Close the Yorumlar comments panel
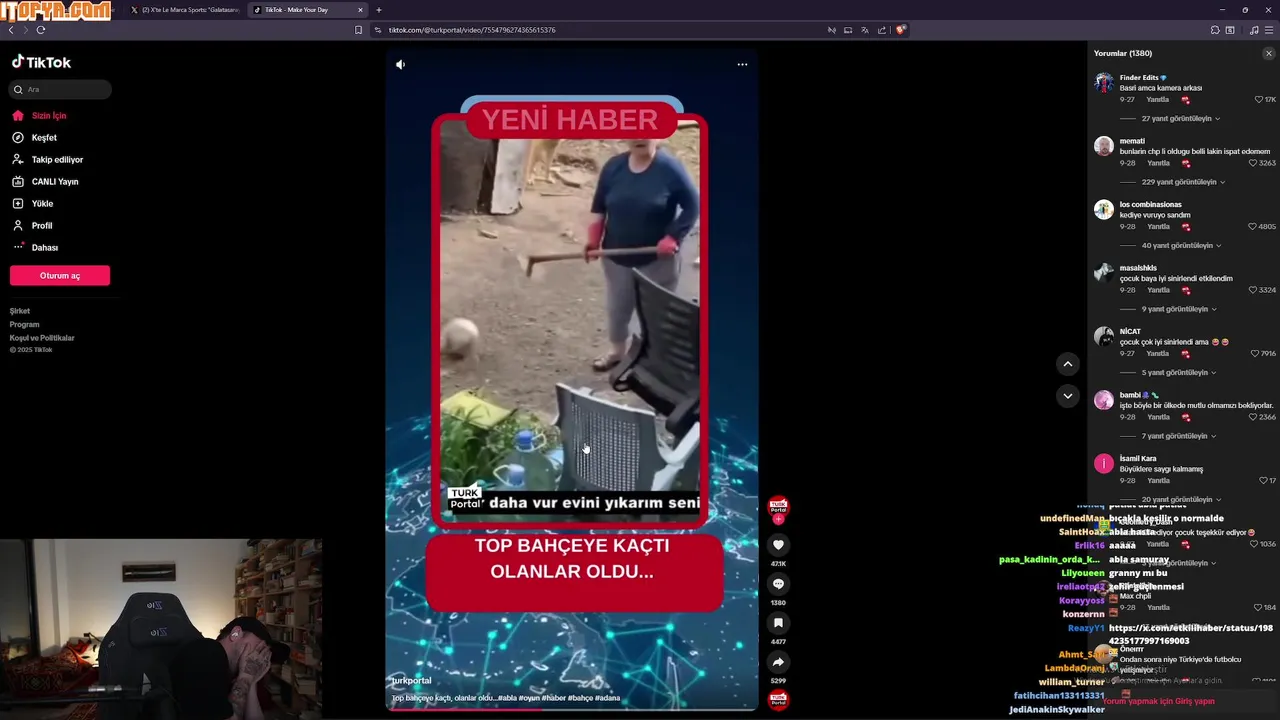 tap(1269, 53)
